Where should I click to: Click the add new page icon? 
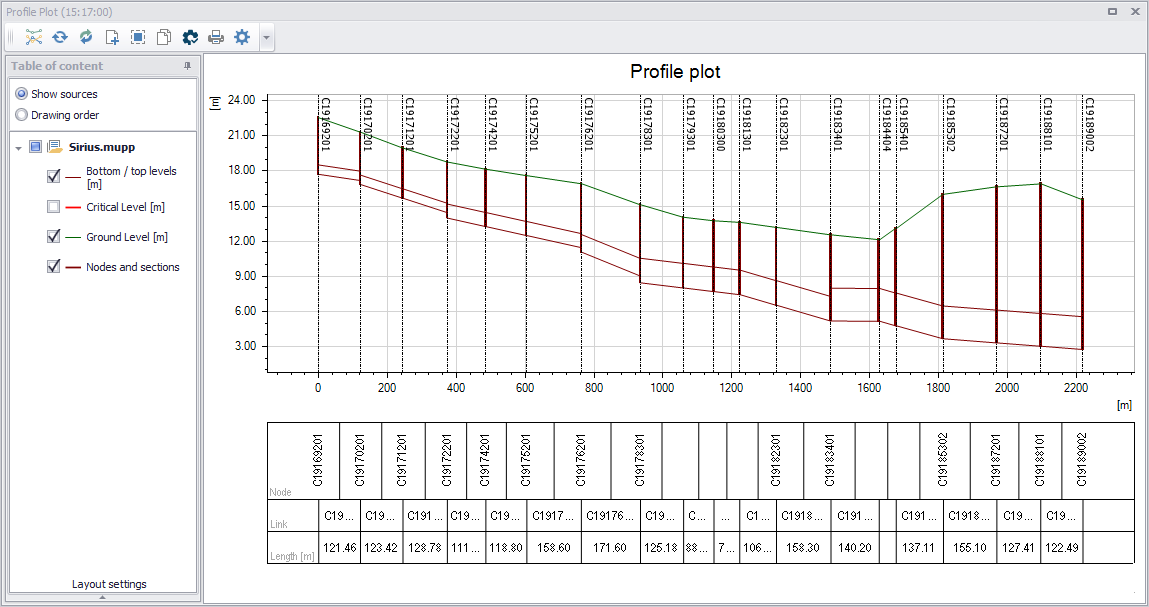112,37
